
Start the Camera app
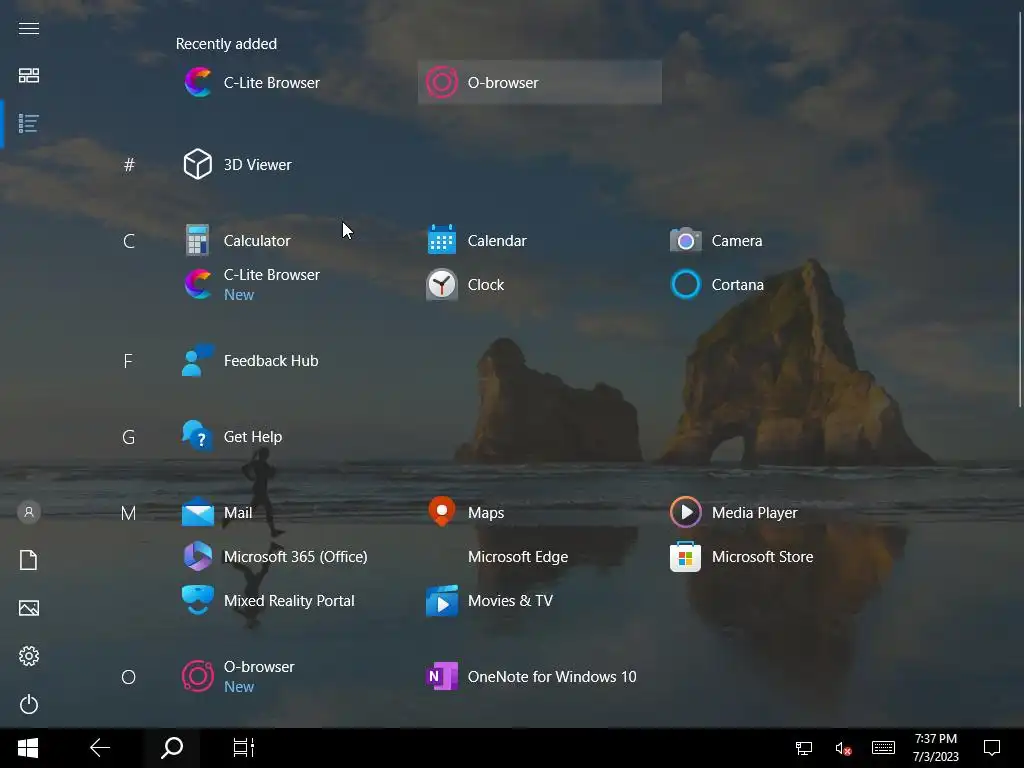(x=783, y=240)
